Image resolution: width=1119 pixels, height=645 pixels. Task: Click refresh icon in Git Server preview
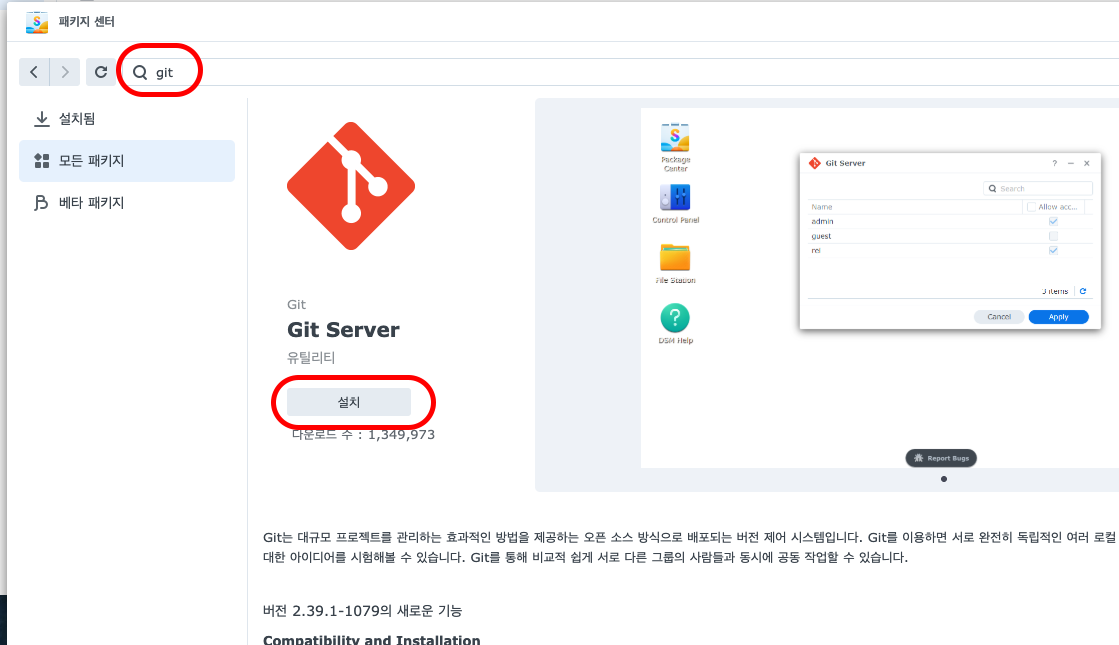point(1083,291)
